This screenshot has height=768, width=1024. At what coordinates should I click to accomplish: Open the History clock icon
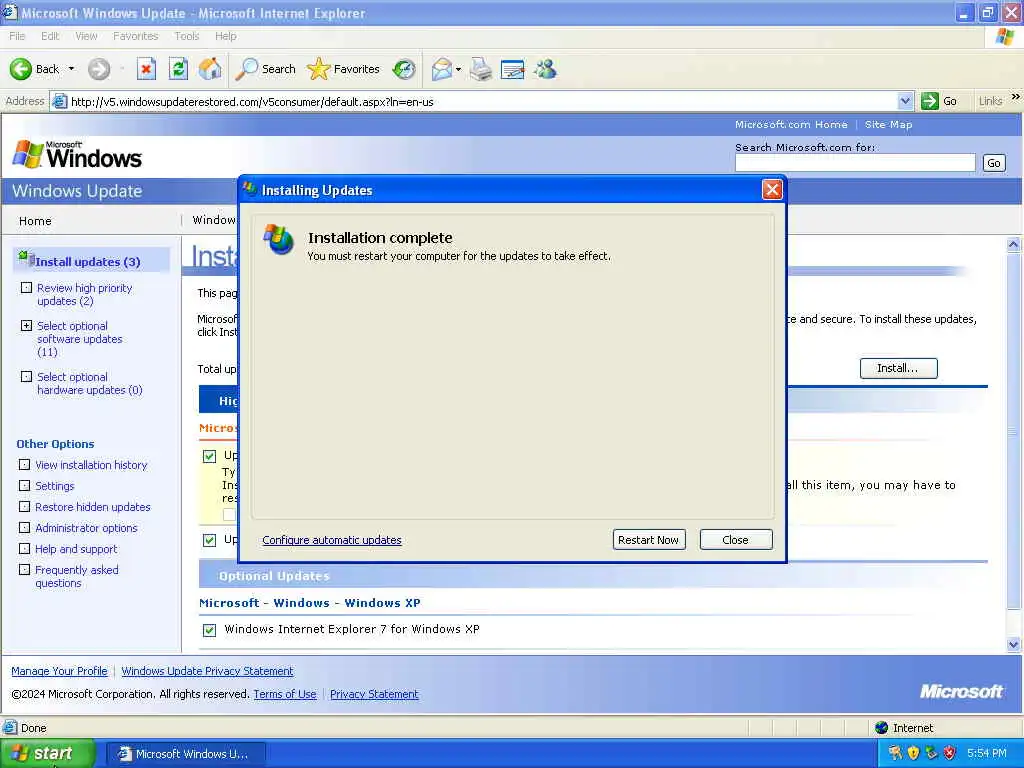click(x=404, y=69)
